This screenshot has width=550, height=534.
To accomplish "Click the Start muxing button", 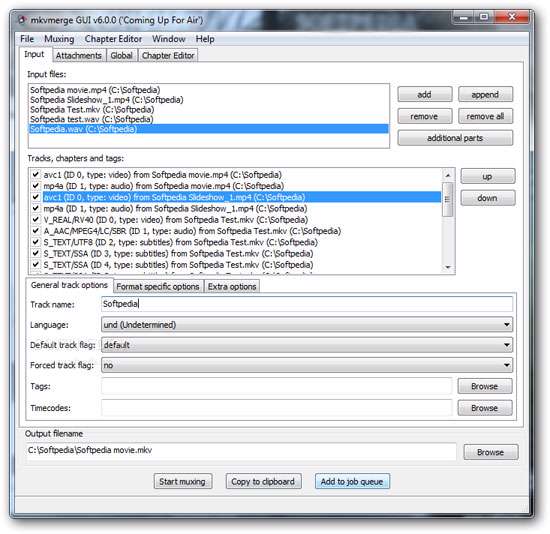I will click(182, 481).
